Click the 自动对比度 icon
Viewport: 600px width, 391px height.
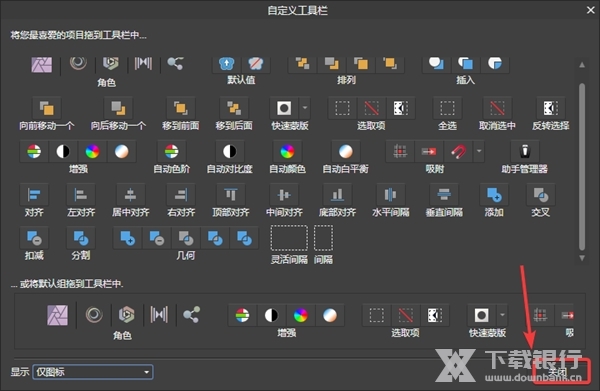229,152
